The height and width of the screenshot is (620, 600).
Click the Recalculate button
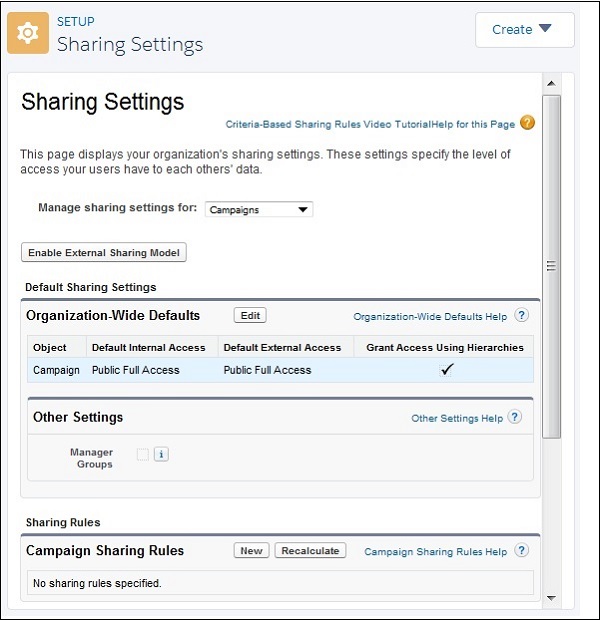[x=310, y=551]
